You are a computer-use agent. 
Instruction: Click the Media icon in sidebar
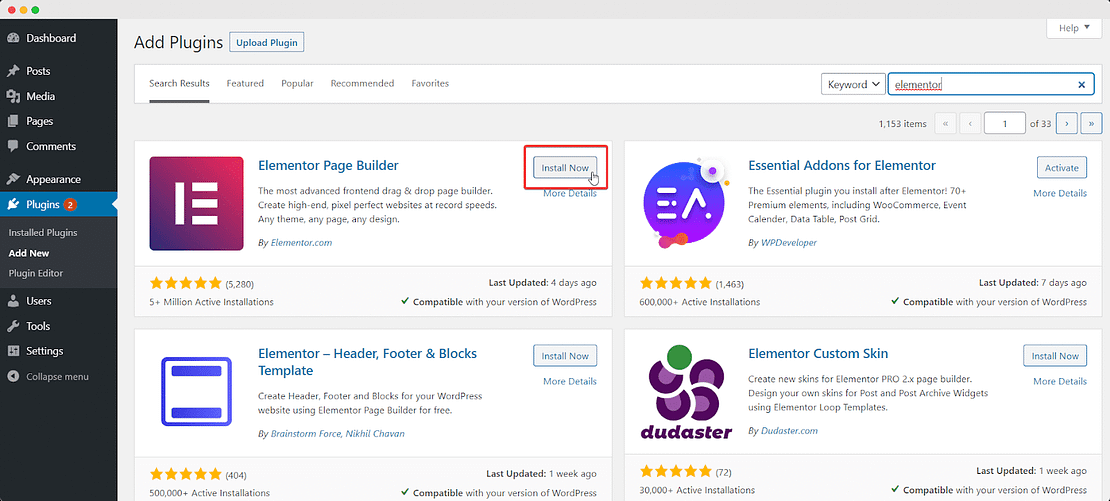(13, 96)
